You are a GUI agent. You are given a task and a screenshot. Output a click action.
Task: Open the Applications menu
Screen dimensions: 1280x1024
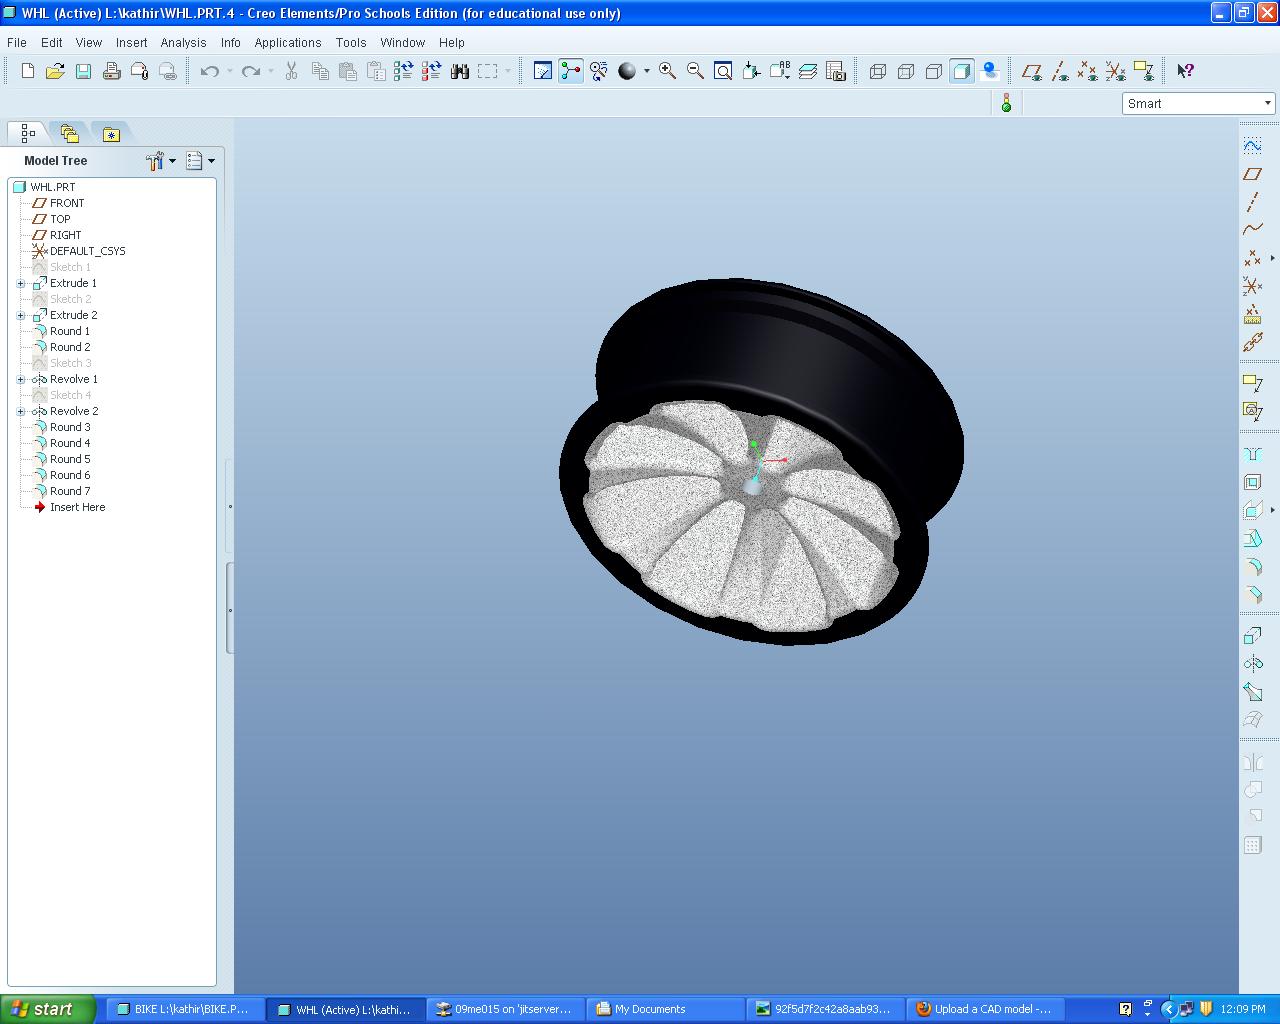(288, 43)
